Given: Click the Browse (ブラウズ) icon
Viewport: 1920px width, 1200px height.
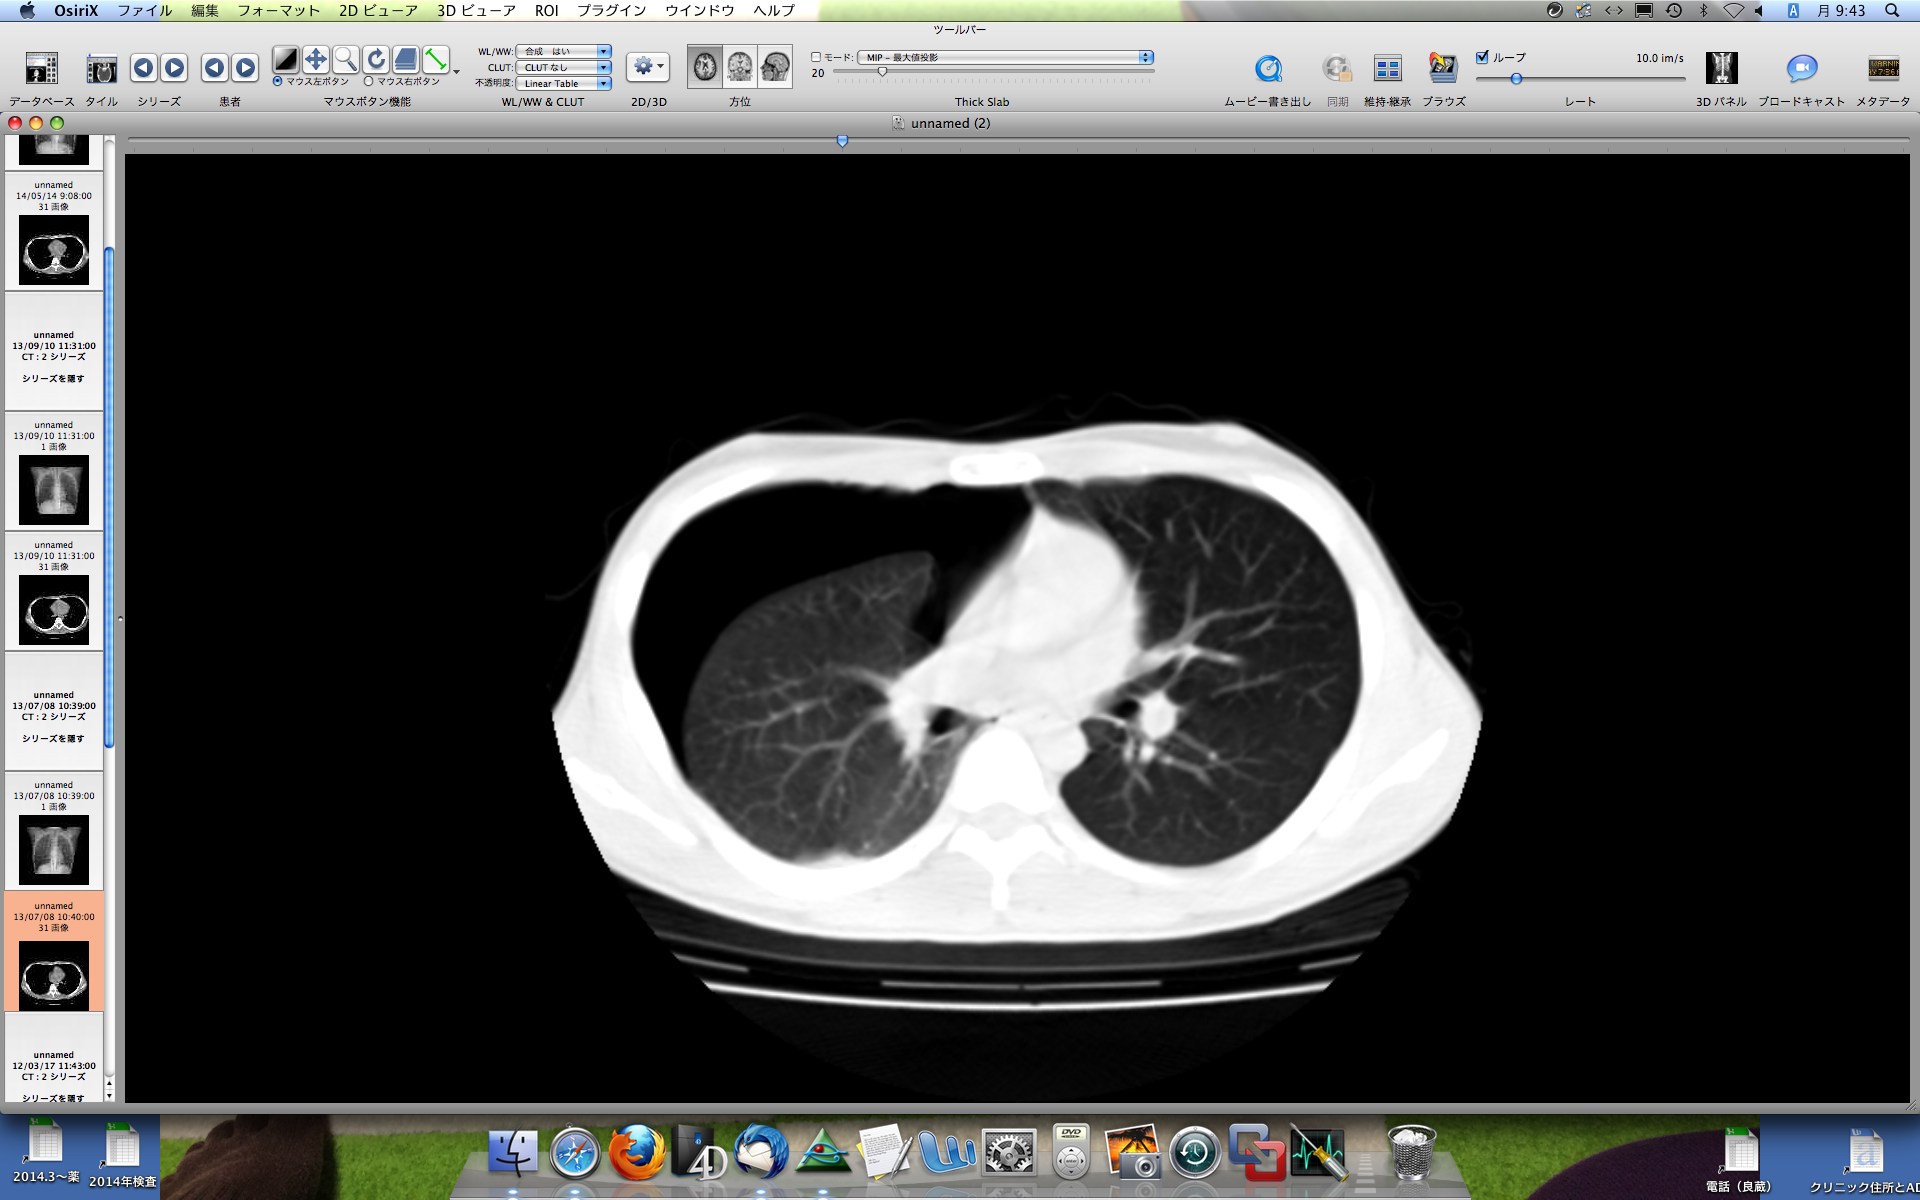Looking at the screenshot, I should 1443,68.
